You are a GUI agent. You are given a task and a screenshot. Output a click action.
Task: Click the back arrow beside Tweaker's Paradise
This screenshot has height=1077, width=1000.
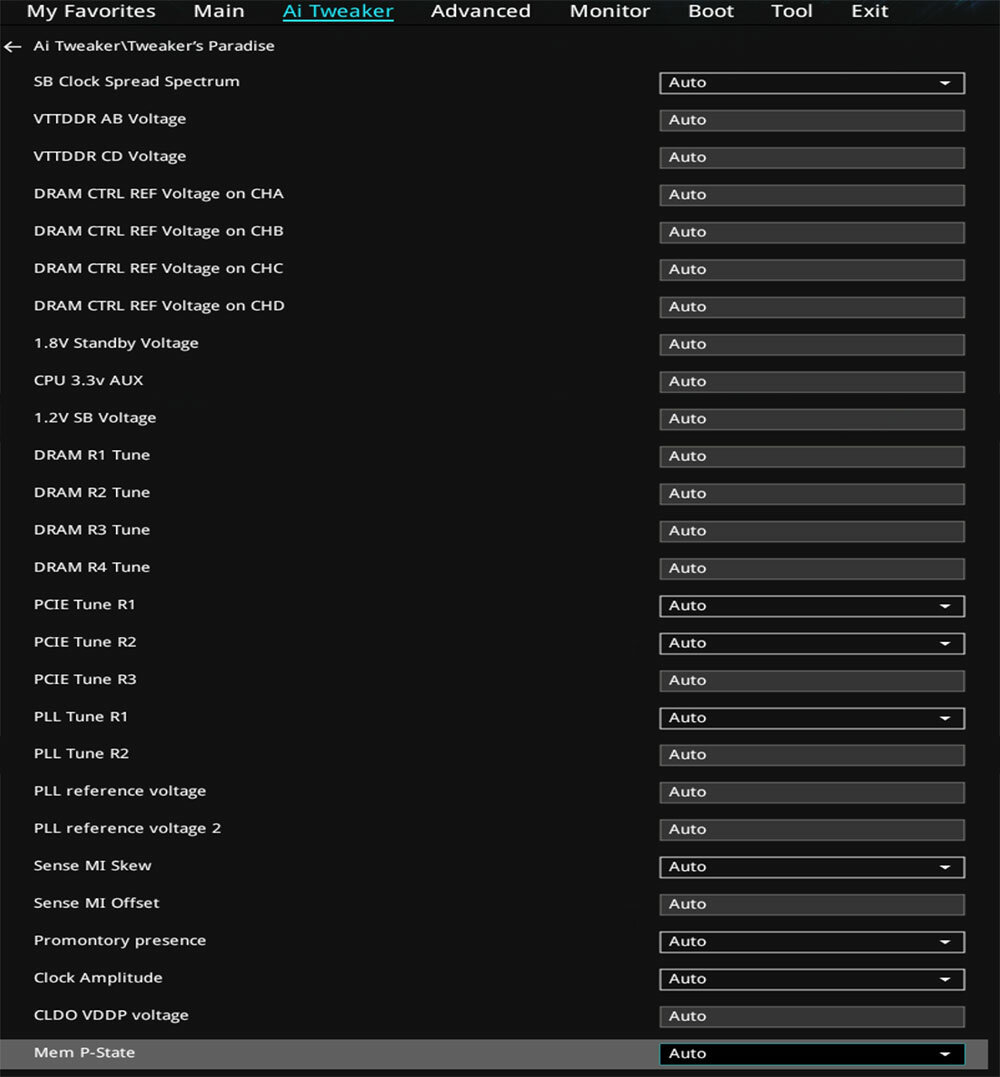click(12, 47)
